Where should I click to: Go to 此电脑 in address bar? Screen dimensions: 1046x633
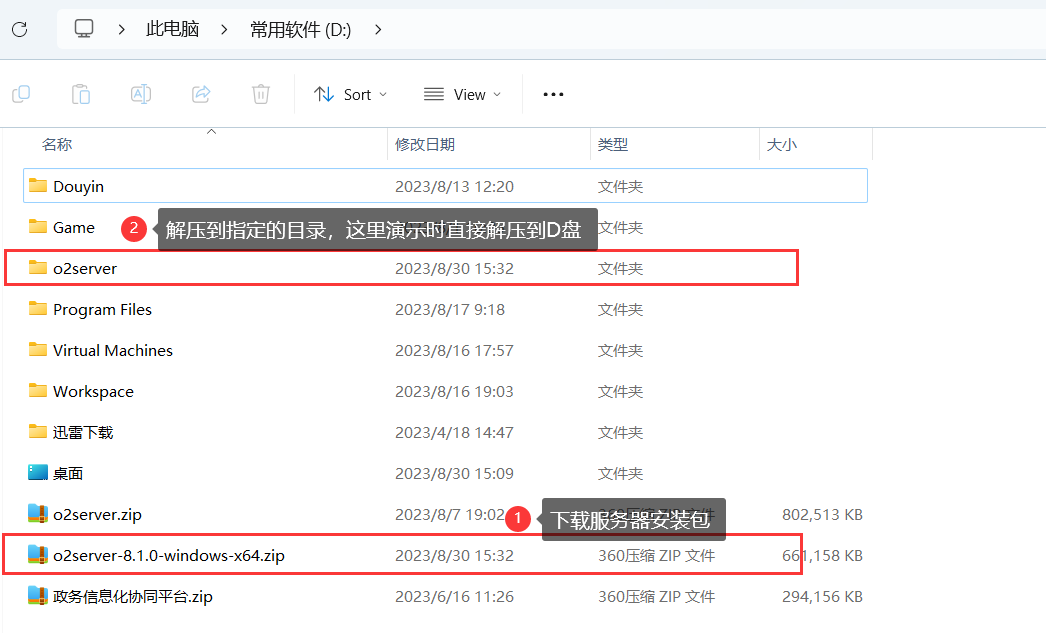173,29
